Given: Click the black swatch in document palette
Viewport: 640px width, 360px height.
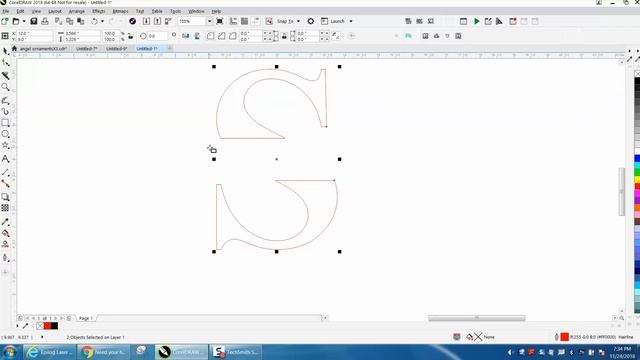Looking at the screenshot, I should tap(54, 326).
